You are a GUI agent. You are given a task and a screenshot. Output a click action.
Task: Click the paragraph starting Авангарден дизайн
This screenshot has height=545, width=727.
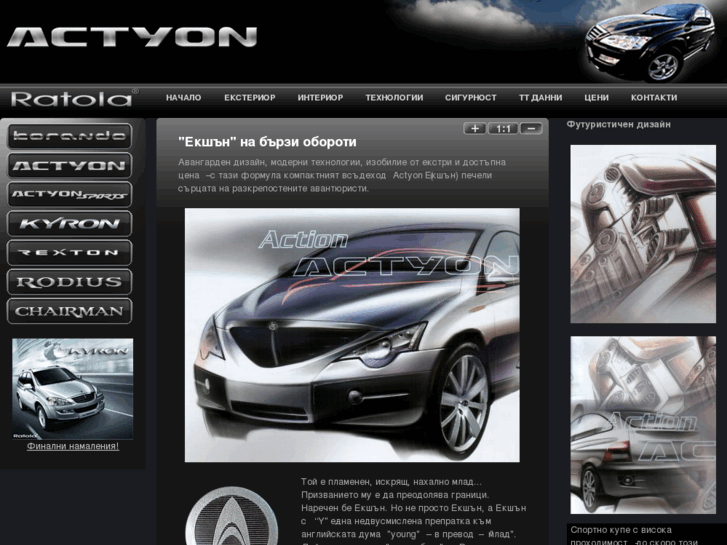342,175
